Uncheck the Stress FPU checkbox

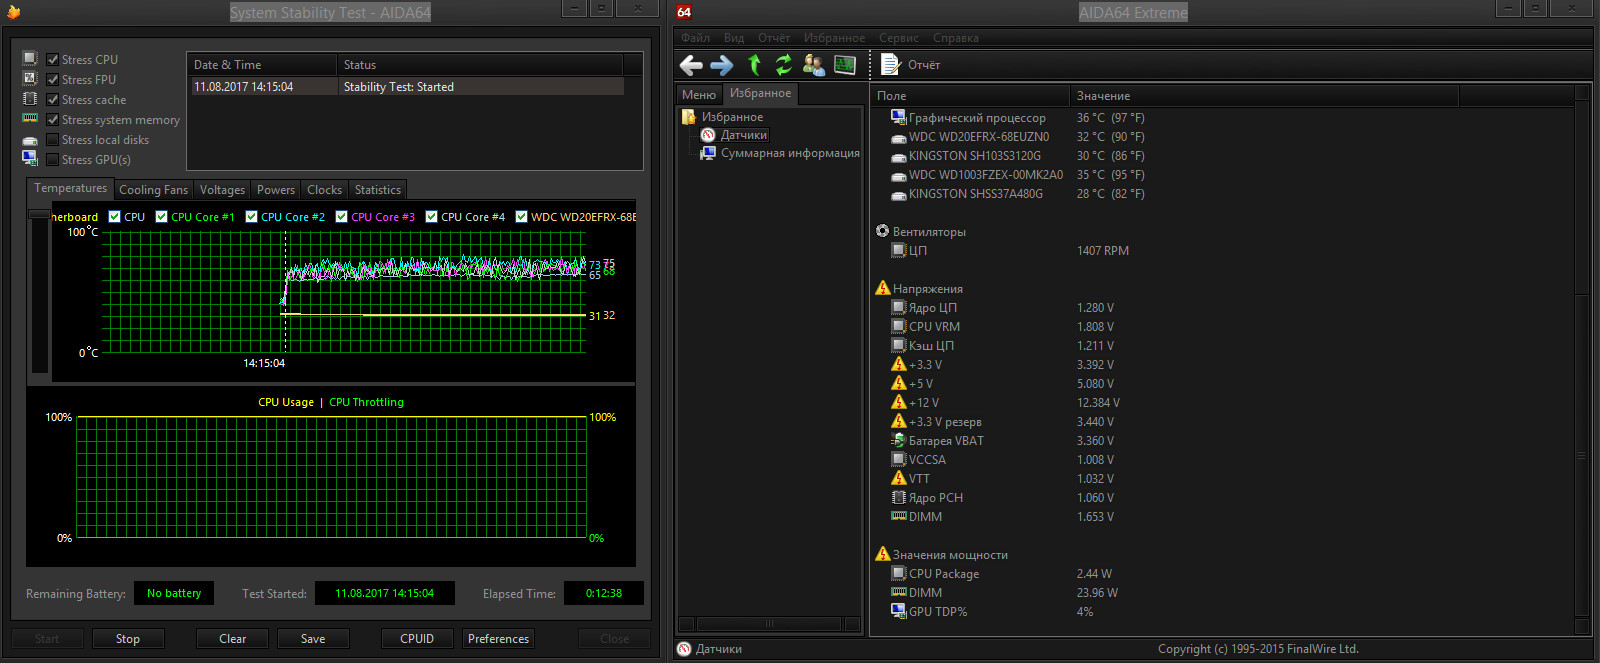click(53, 79)
